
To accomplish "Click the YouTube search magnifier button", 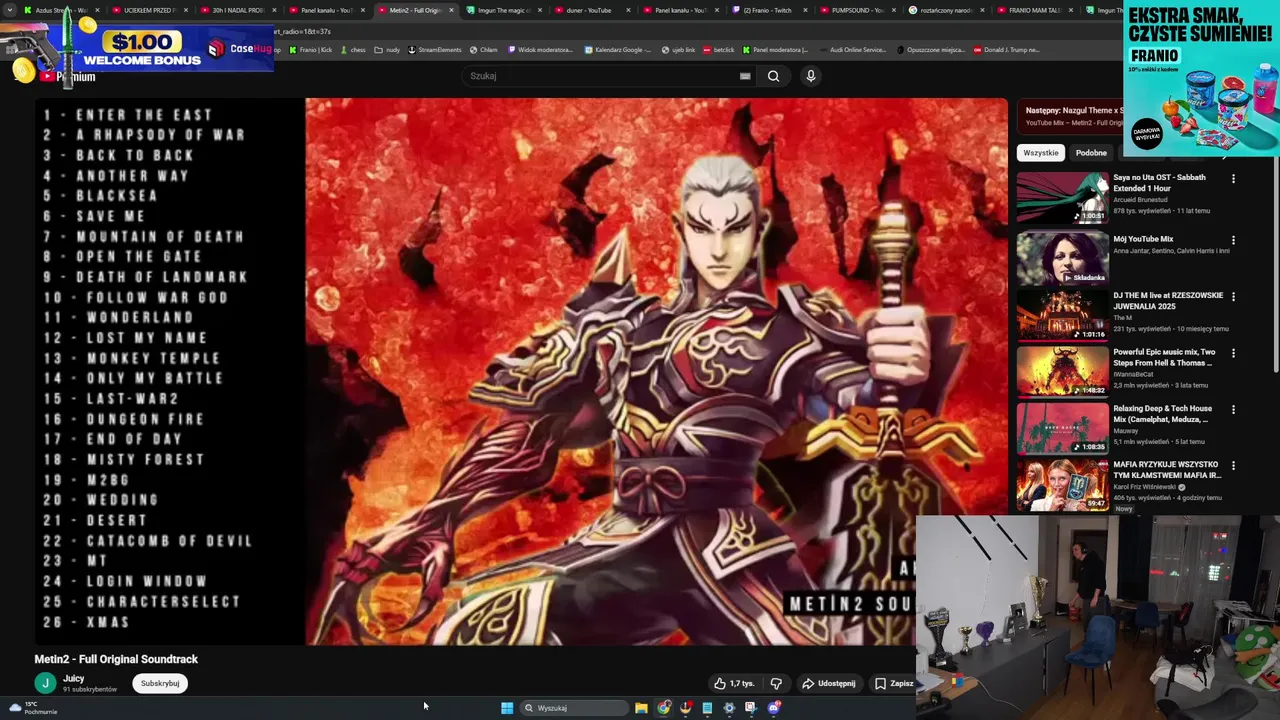I will coord(773,76).
